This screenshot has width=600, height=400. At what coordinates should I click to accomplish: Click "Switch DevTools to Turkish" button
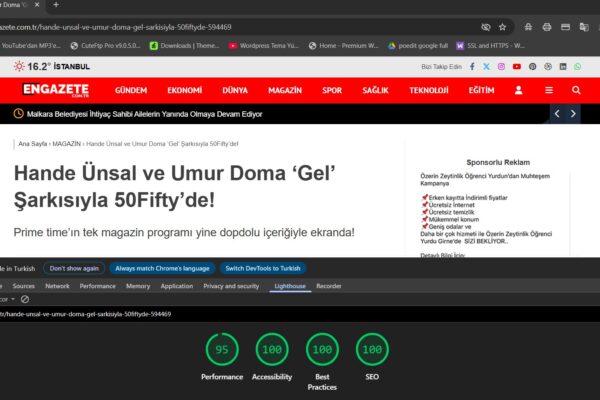coord(263,268)
